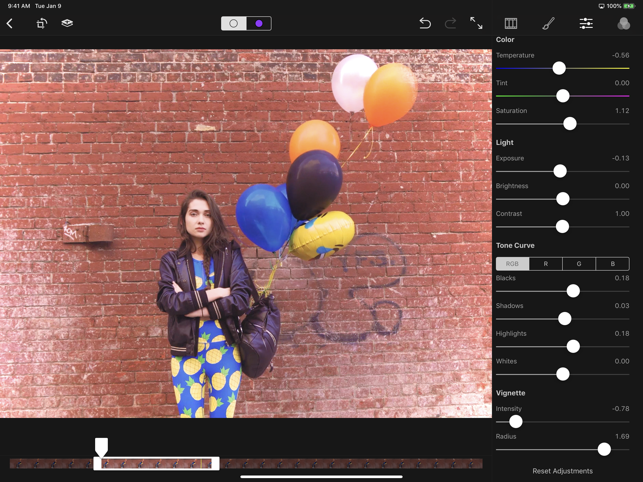Click the screen mirroring icon in status bar

coord(601,6)
